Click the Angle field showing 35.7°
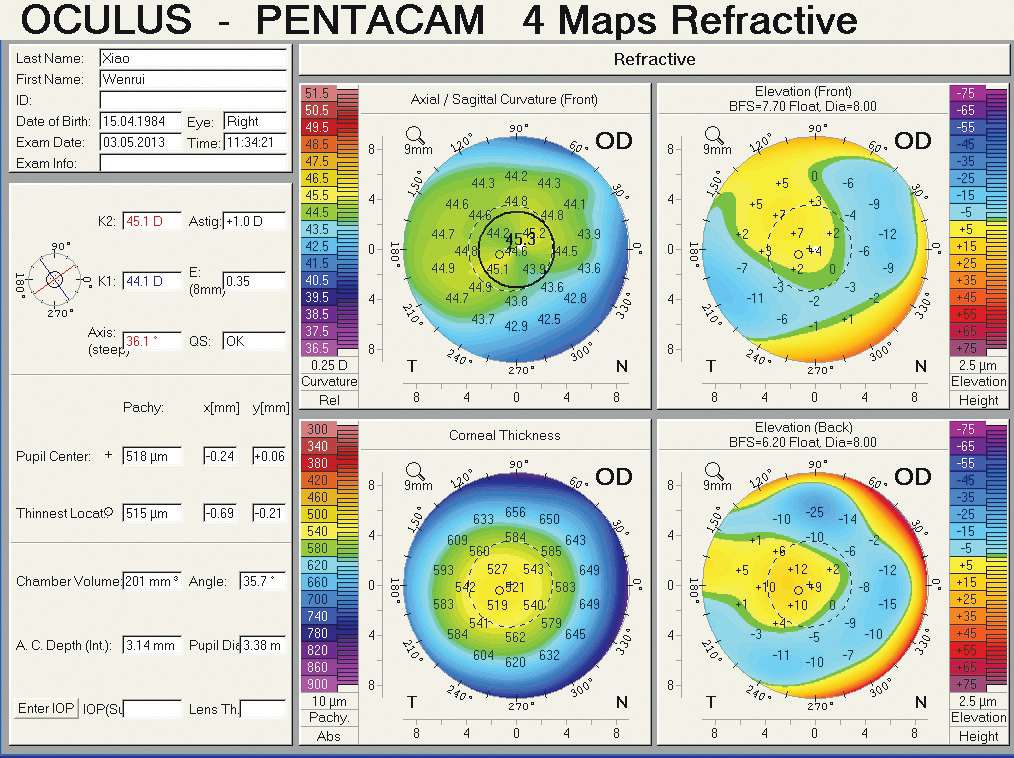The image size is (1014, 758). pos(263,581)
